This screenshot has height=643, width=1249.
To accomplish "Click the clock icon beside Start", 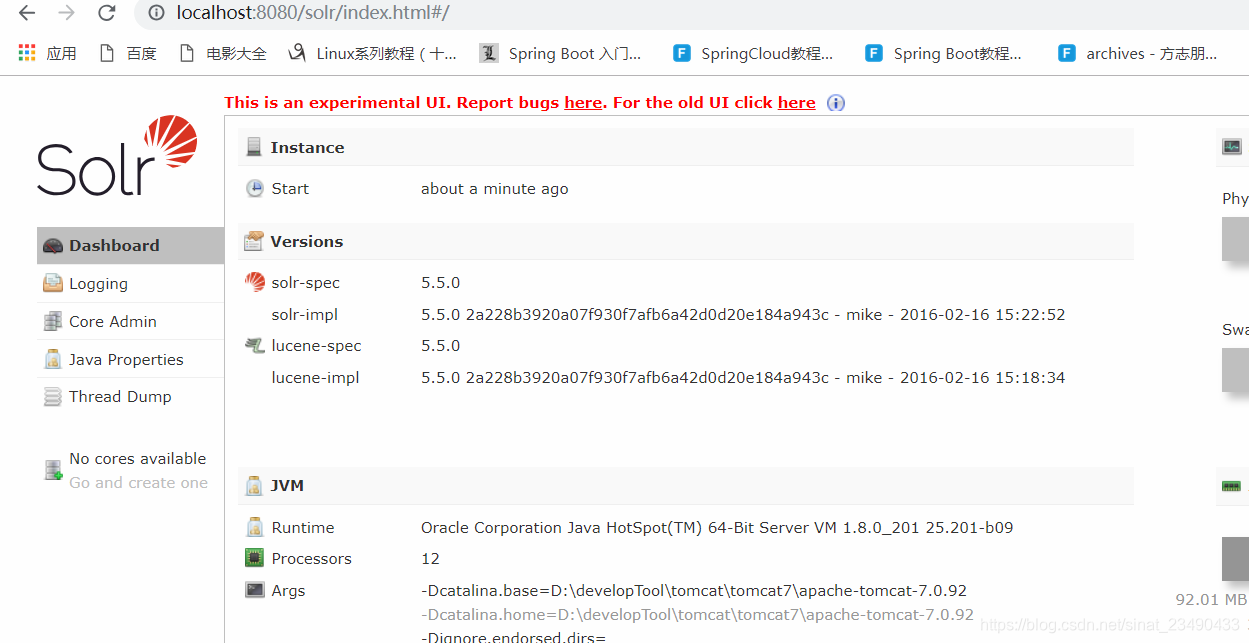I will 255,188.
